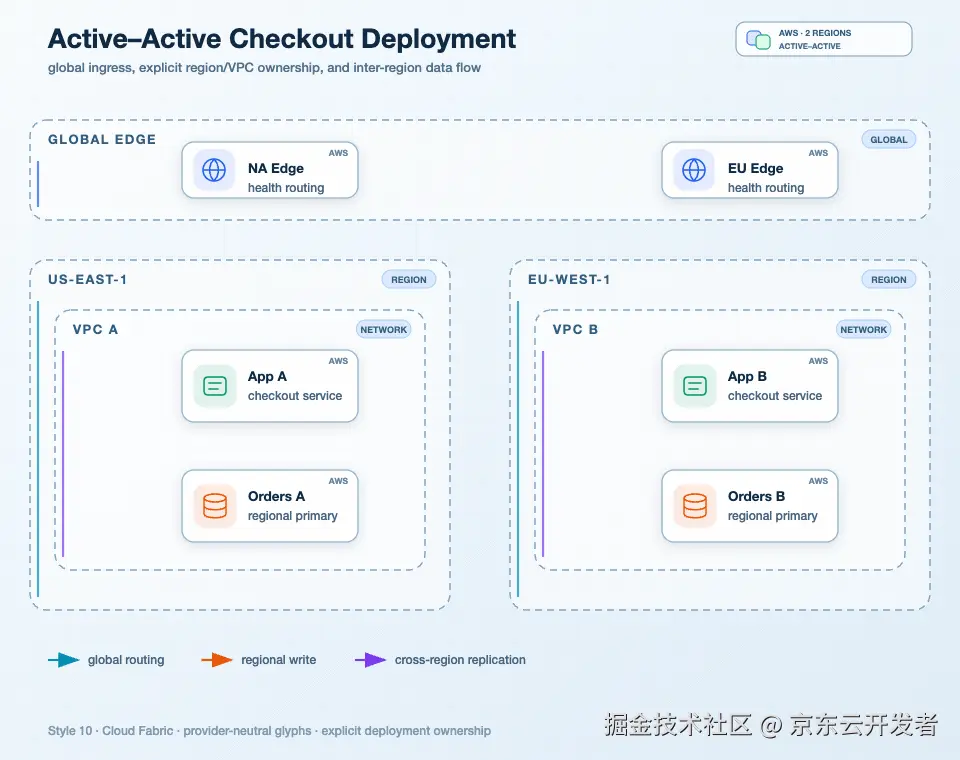Click the Style 10 Cloud Fabric footer text
960x760 pixels.
coord(269,731)
